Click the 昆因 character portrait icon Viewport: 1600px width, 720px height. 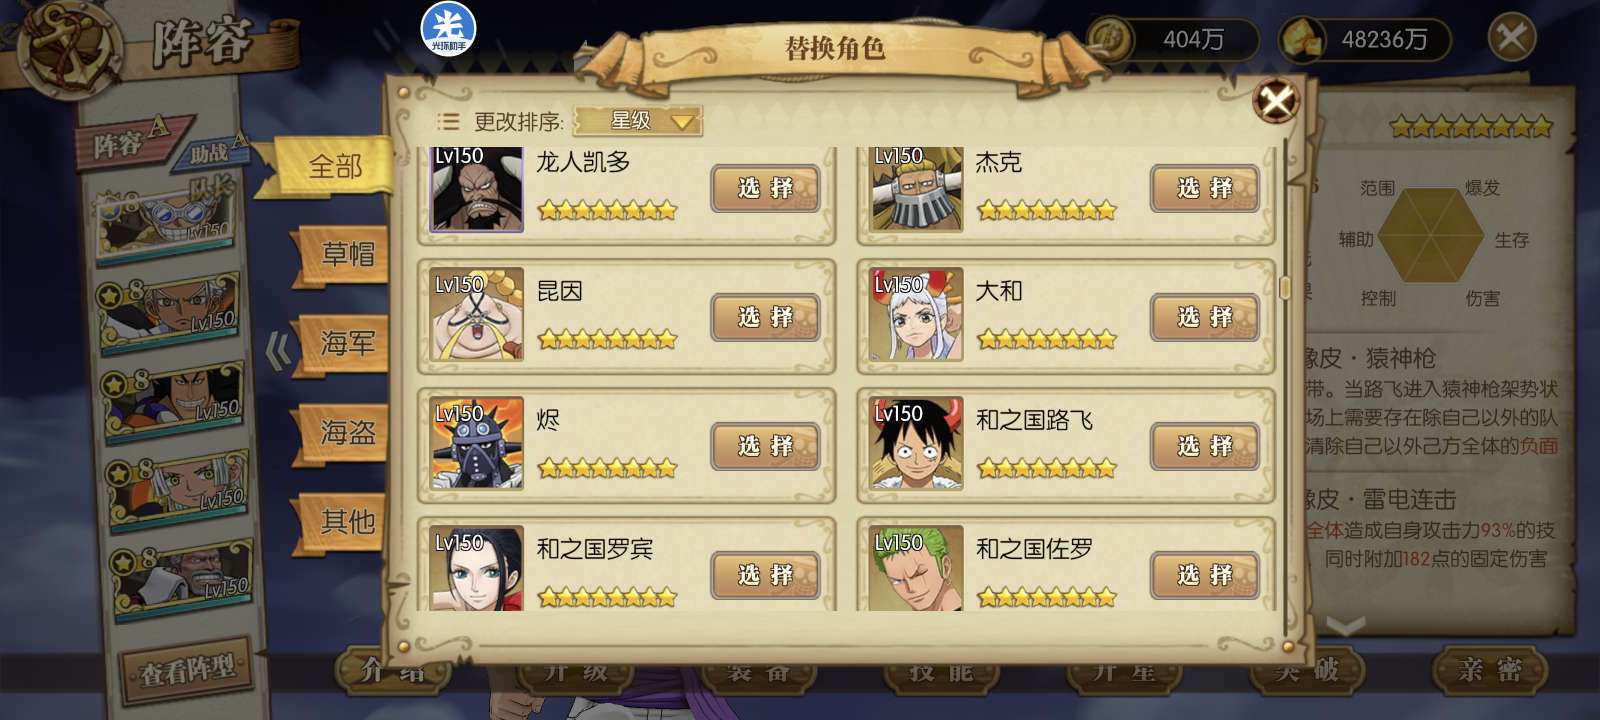[476, 315]
